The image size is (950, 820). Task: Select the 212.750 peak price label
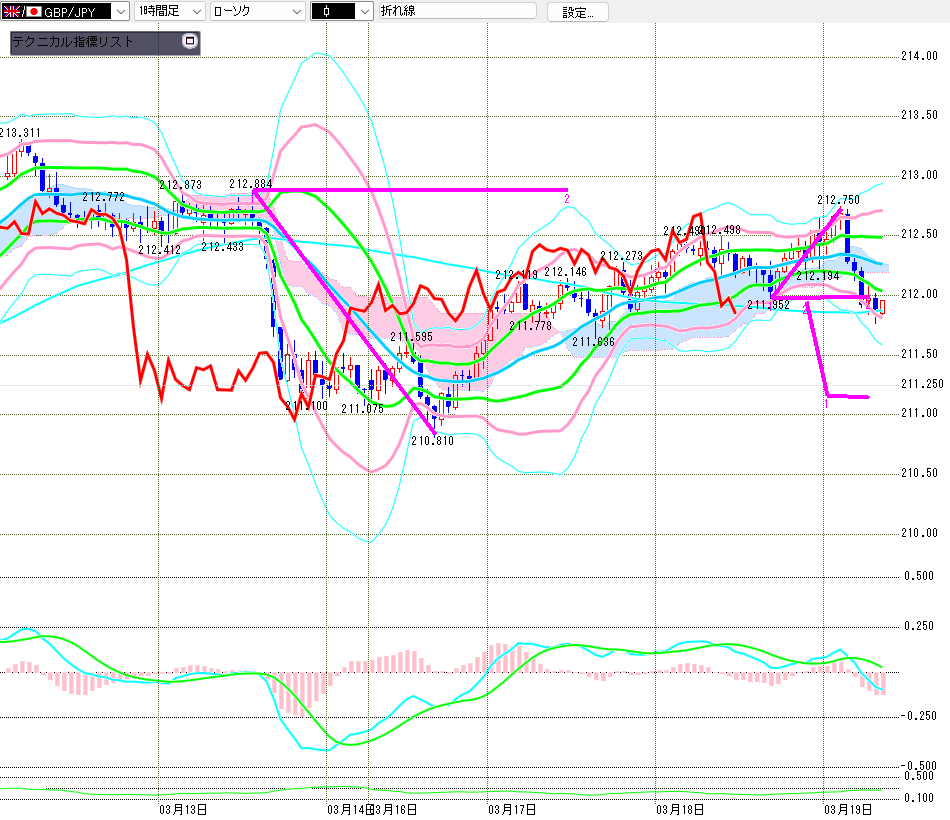point(838,200)
